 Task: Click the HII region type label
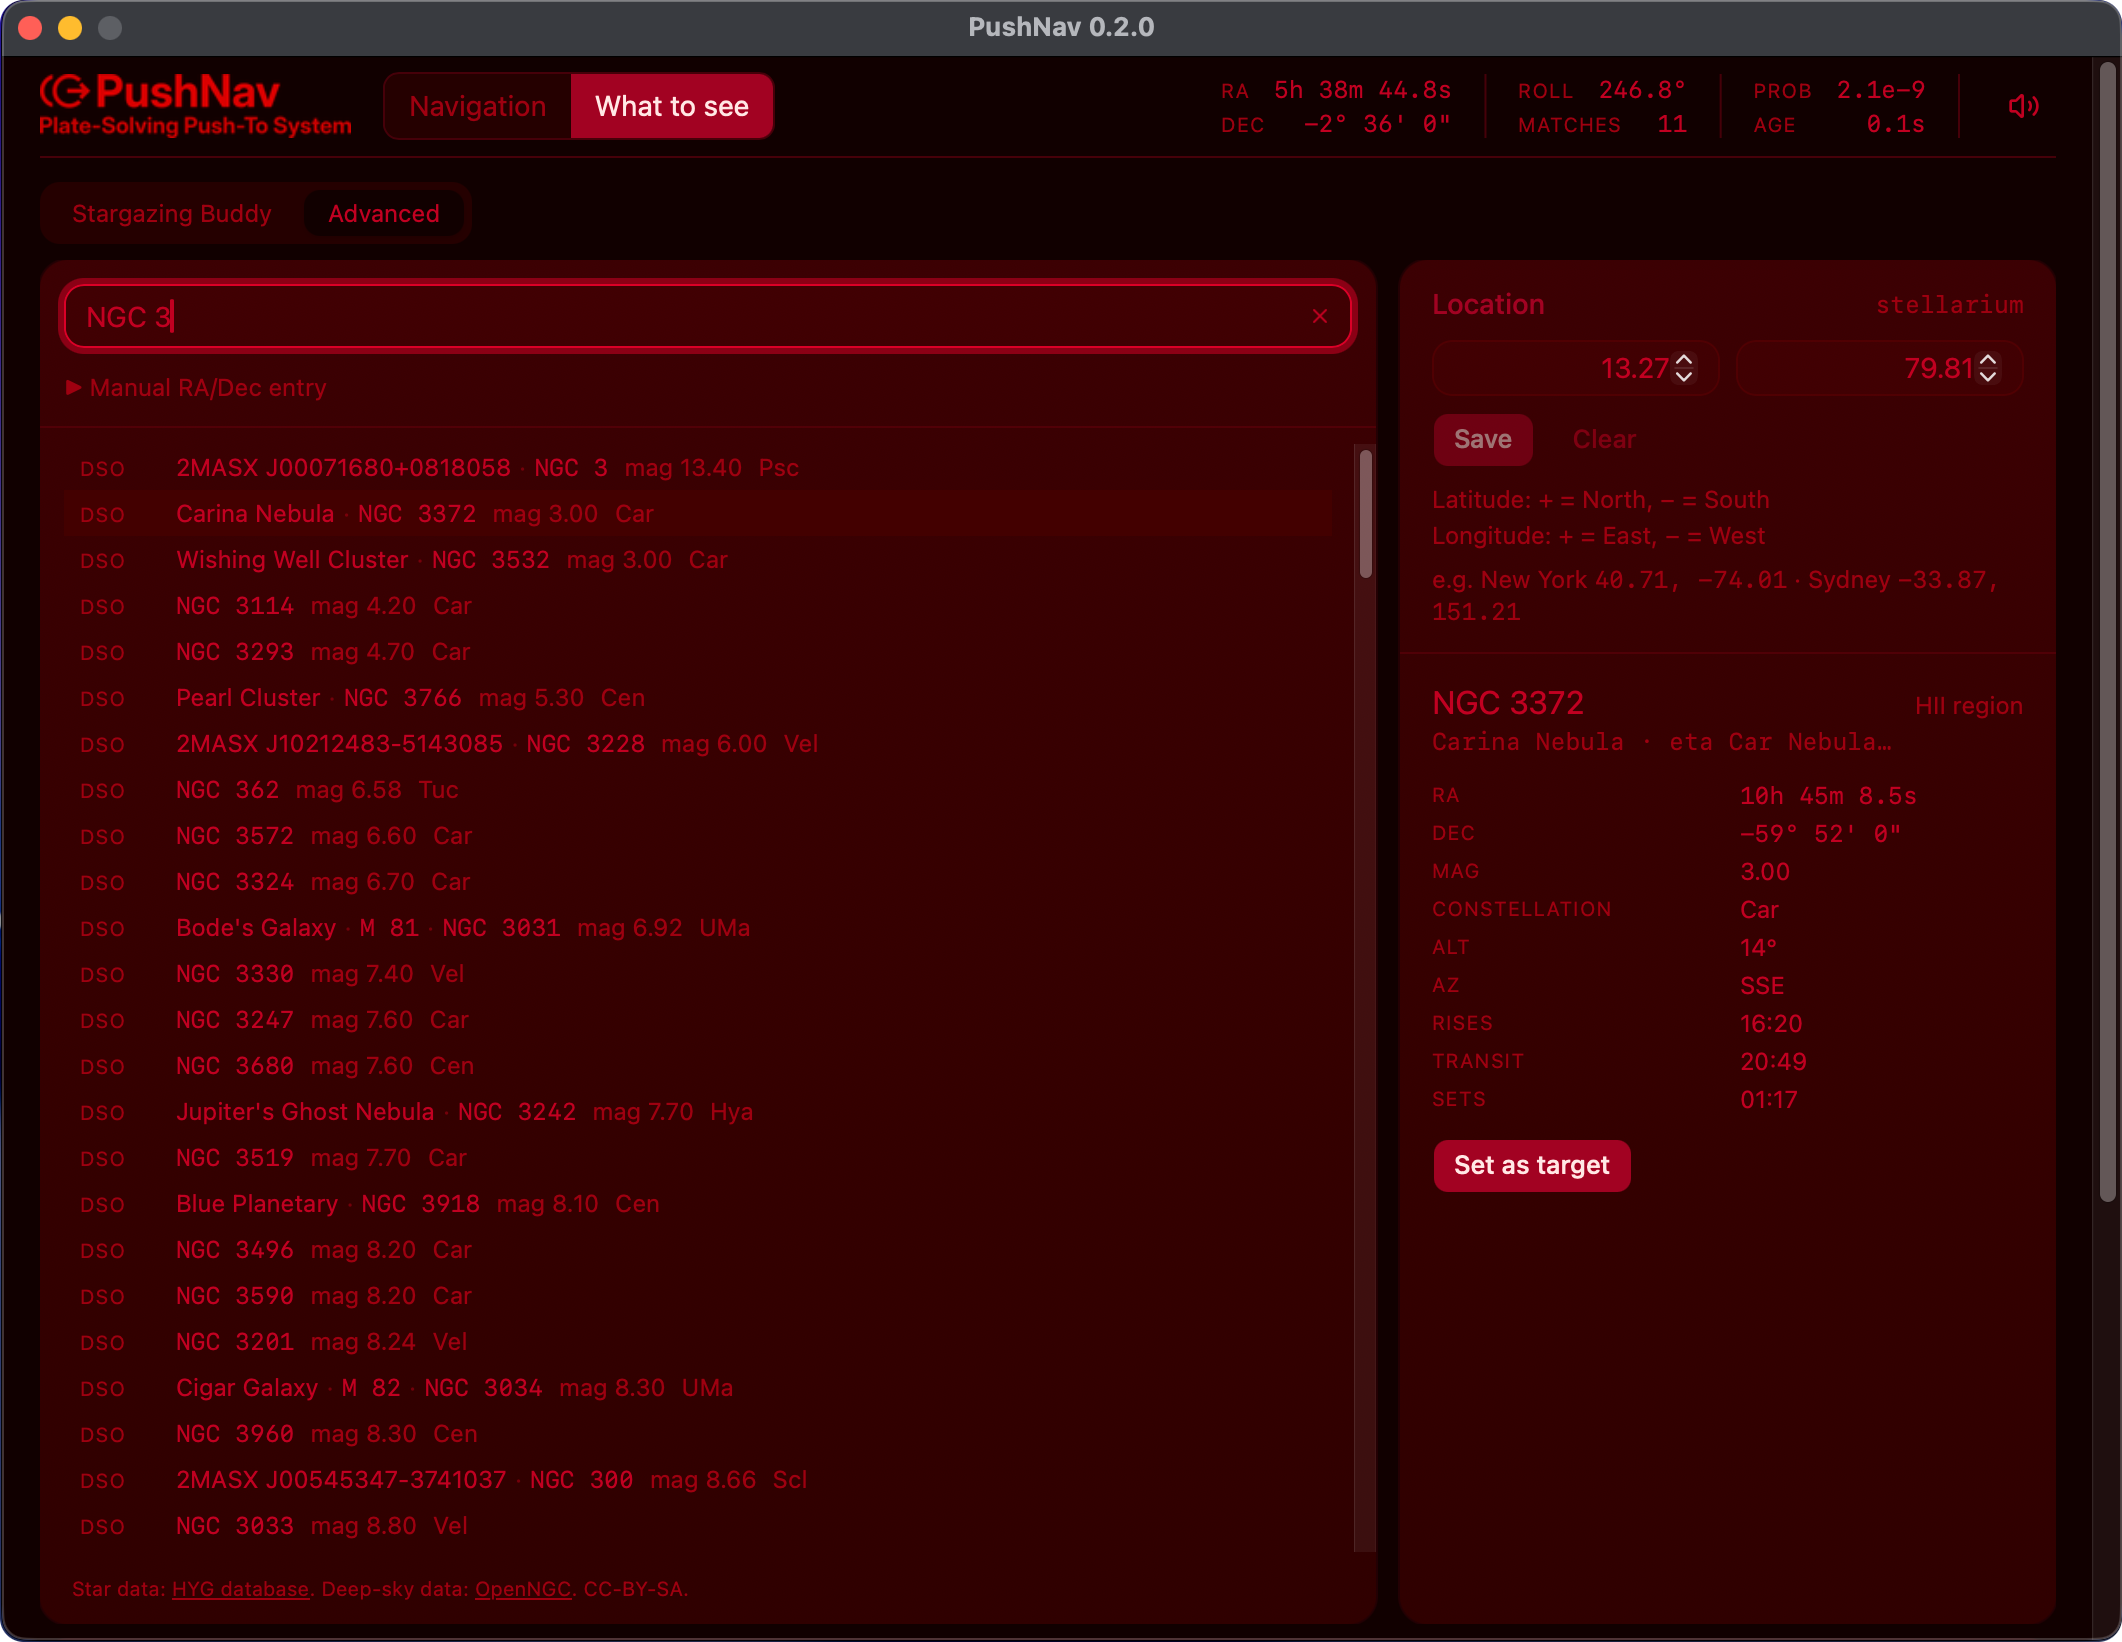pos(1968,706)
